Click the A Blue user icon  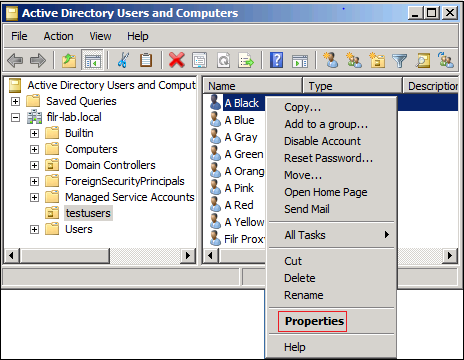tap(215, 119)
